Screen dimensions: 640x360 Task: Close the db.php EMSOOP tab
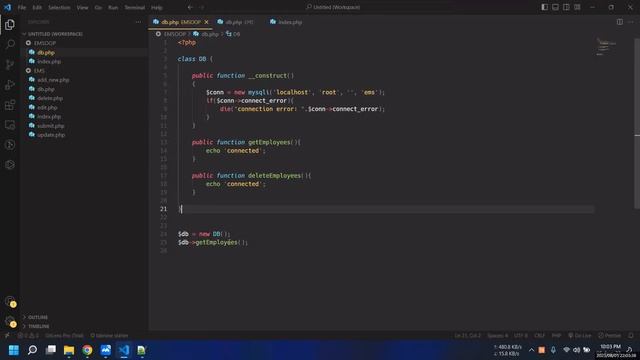[207, 22]
